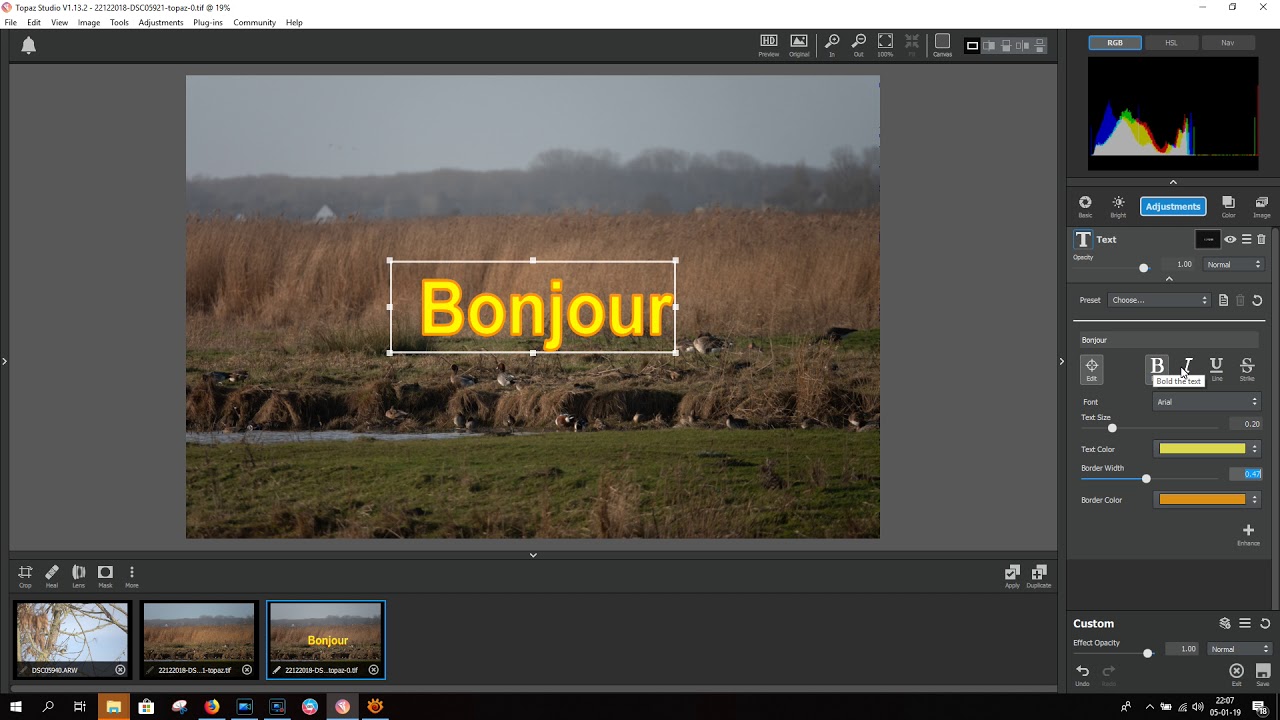The width and height of the screenshot is (1280, 720).
Task: Click the notification bell icon
Action: point(29,45)
